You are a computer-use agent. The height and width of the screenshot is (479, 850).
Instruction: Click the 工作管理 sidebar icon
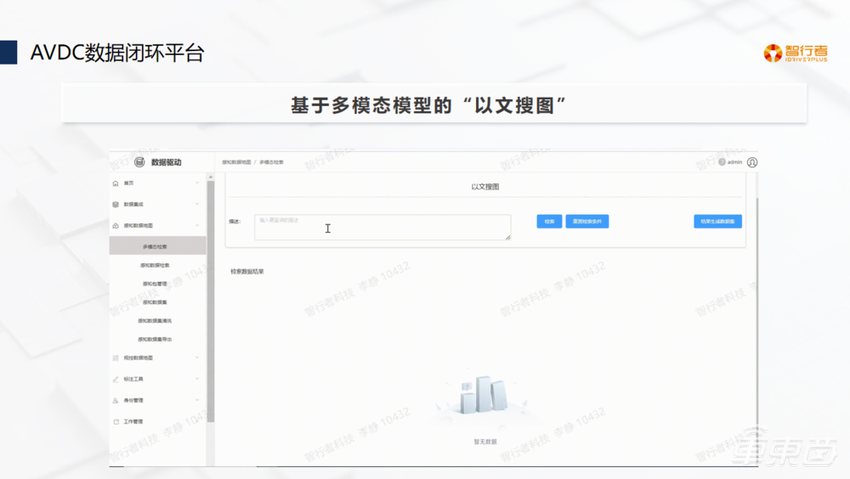click(x=116, y=422)
